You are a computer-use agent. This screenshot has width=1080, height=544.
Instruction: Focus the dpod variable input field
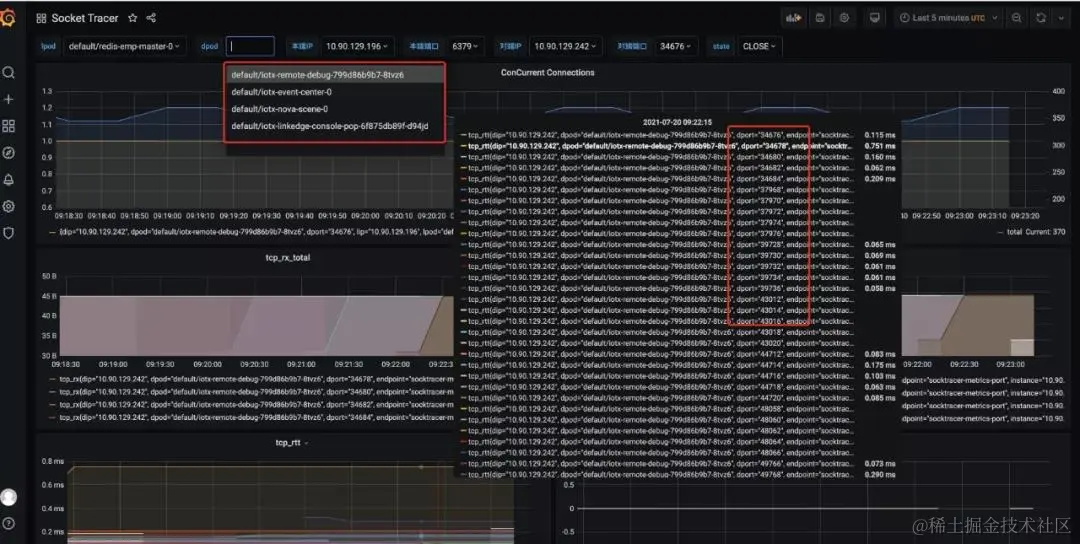click(250, 46)
